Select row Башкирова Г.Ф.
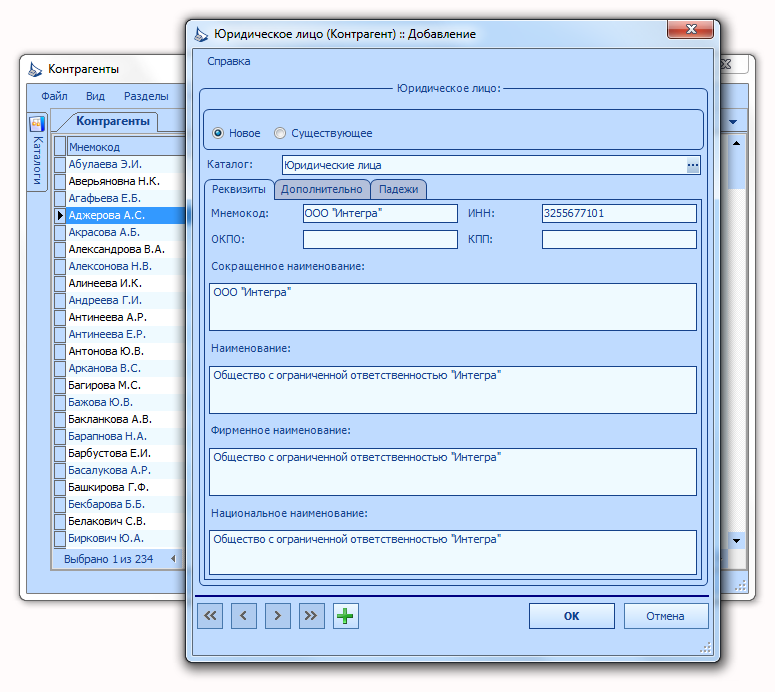 coord(120,487)
